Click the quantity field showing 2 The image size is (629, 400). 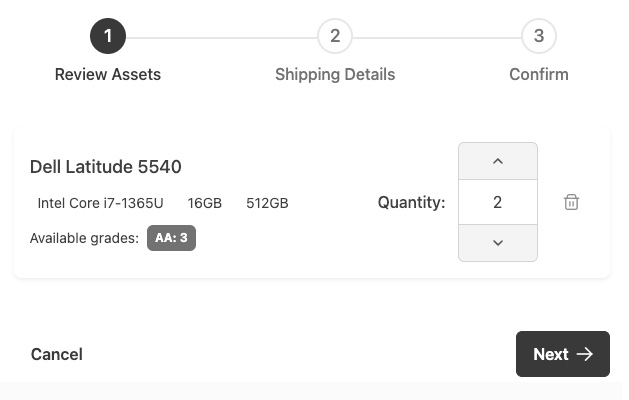coord(498,202)
